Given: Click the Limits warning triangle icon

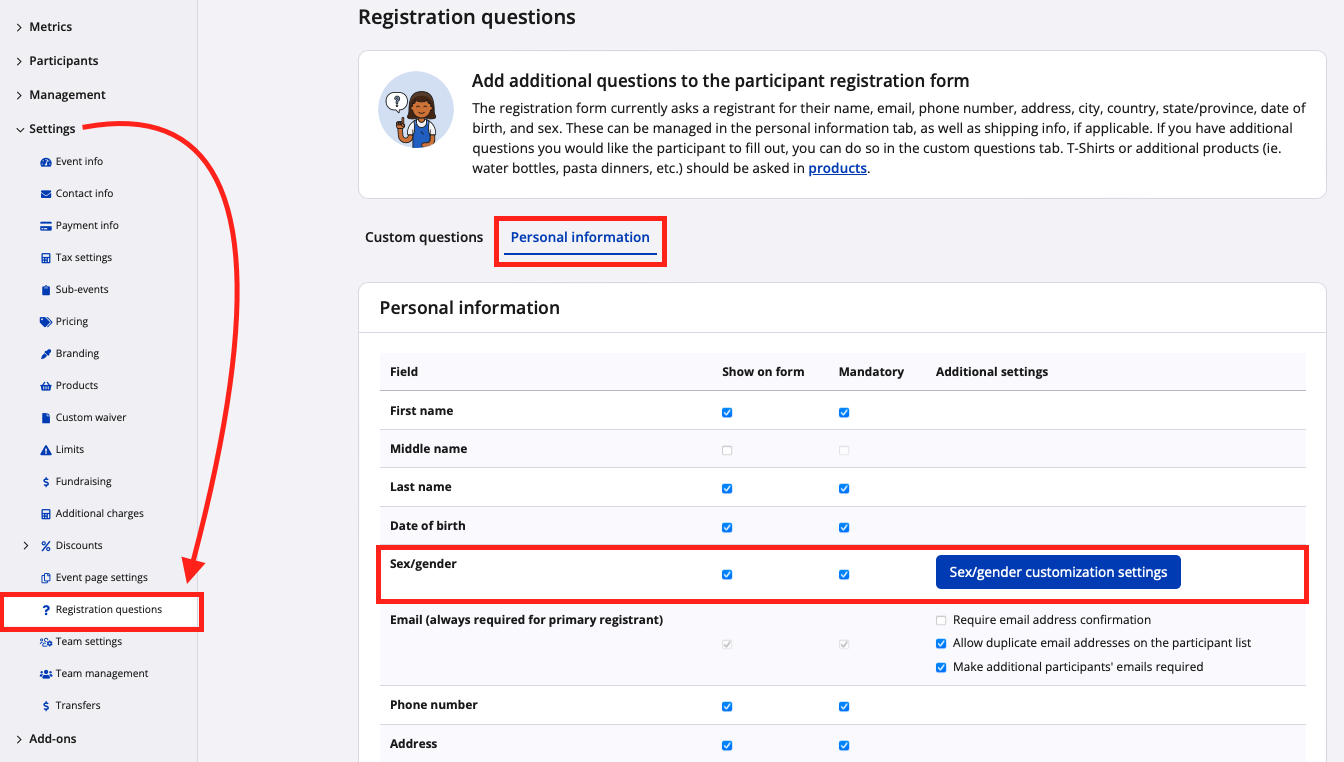Looking at the screenshot, I should click(x=46, y=450).
